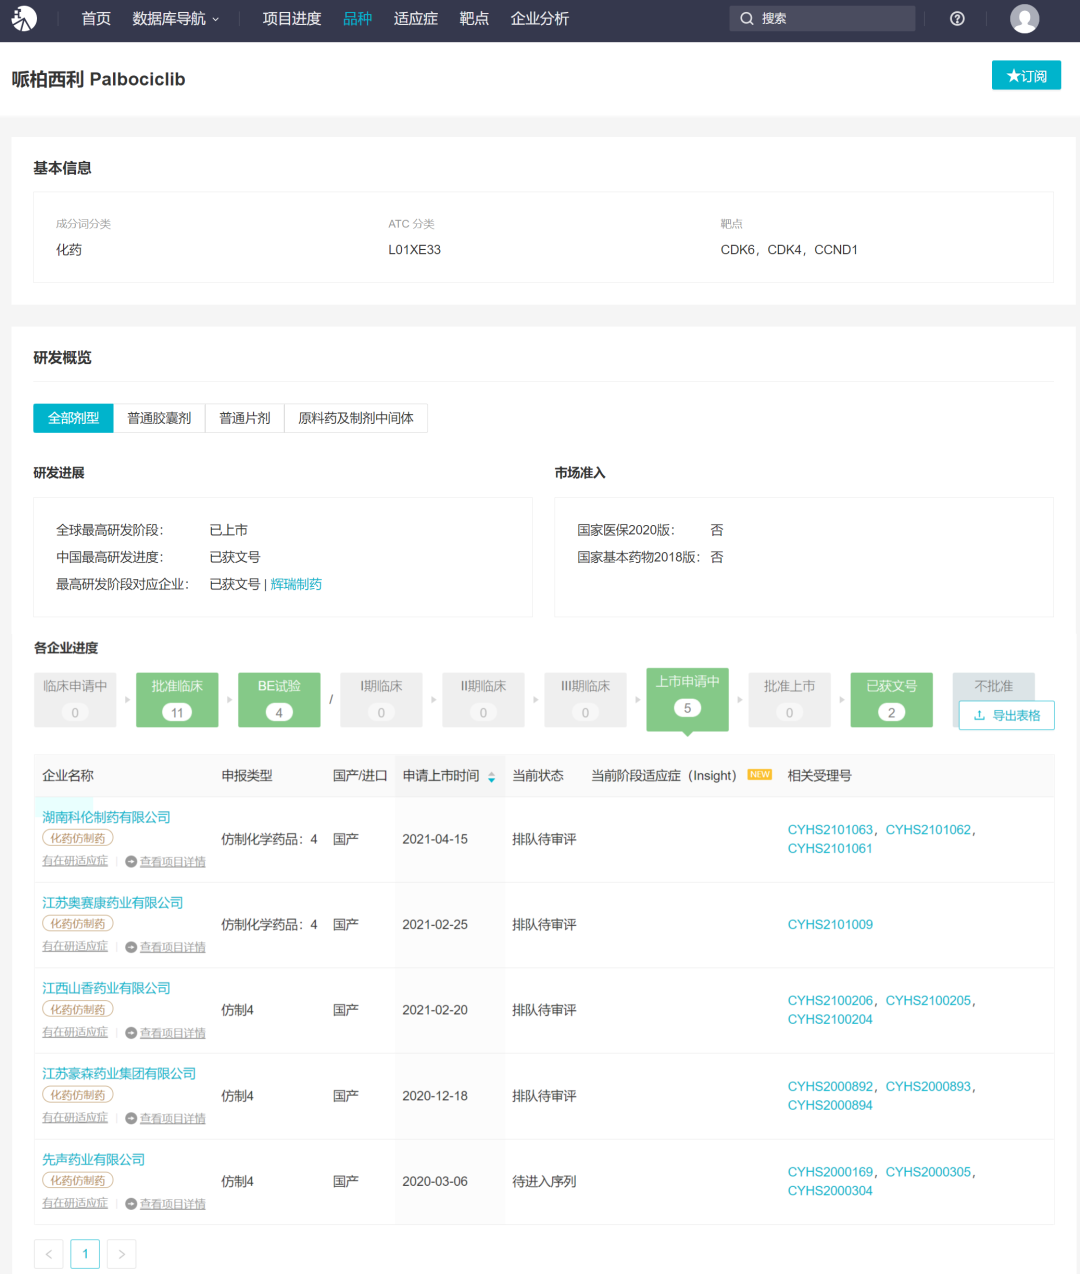Screen dimensions: 1080x1274
Task: Go to next page with right chevron
Action: point(121,1254)
